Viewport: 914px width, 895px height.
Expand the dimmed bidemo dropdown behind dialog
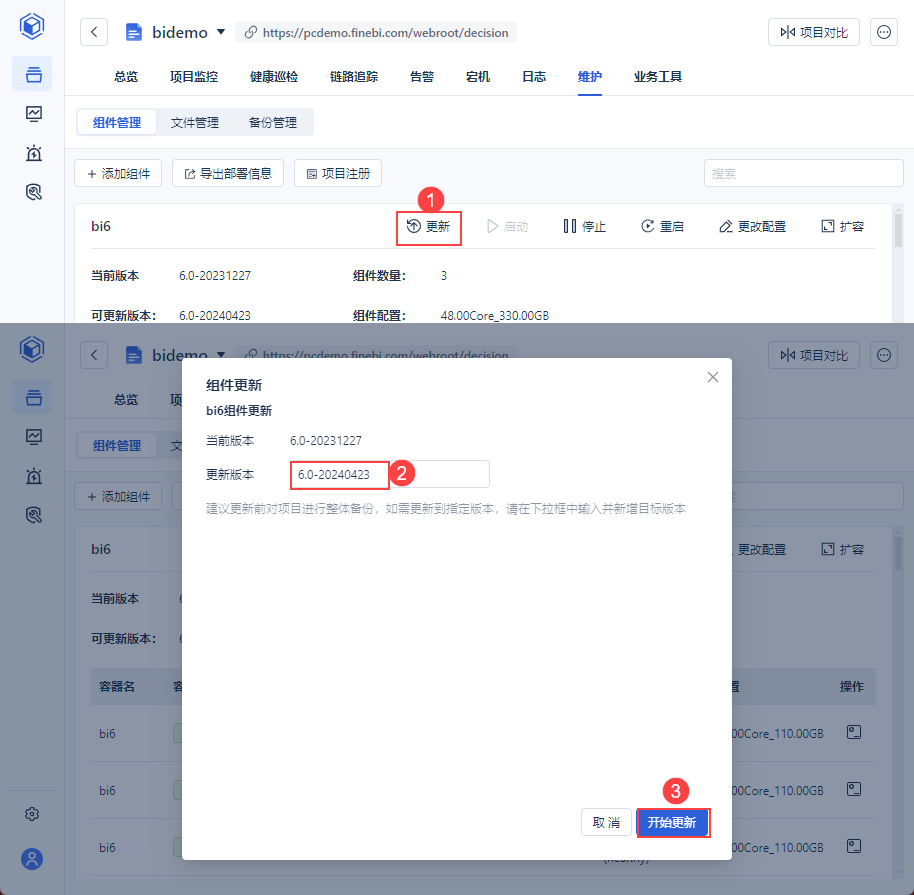[221, 355]
